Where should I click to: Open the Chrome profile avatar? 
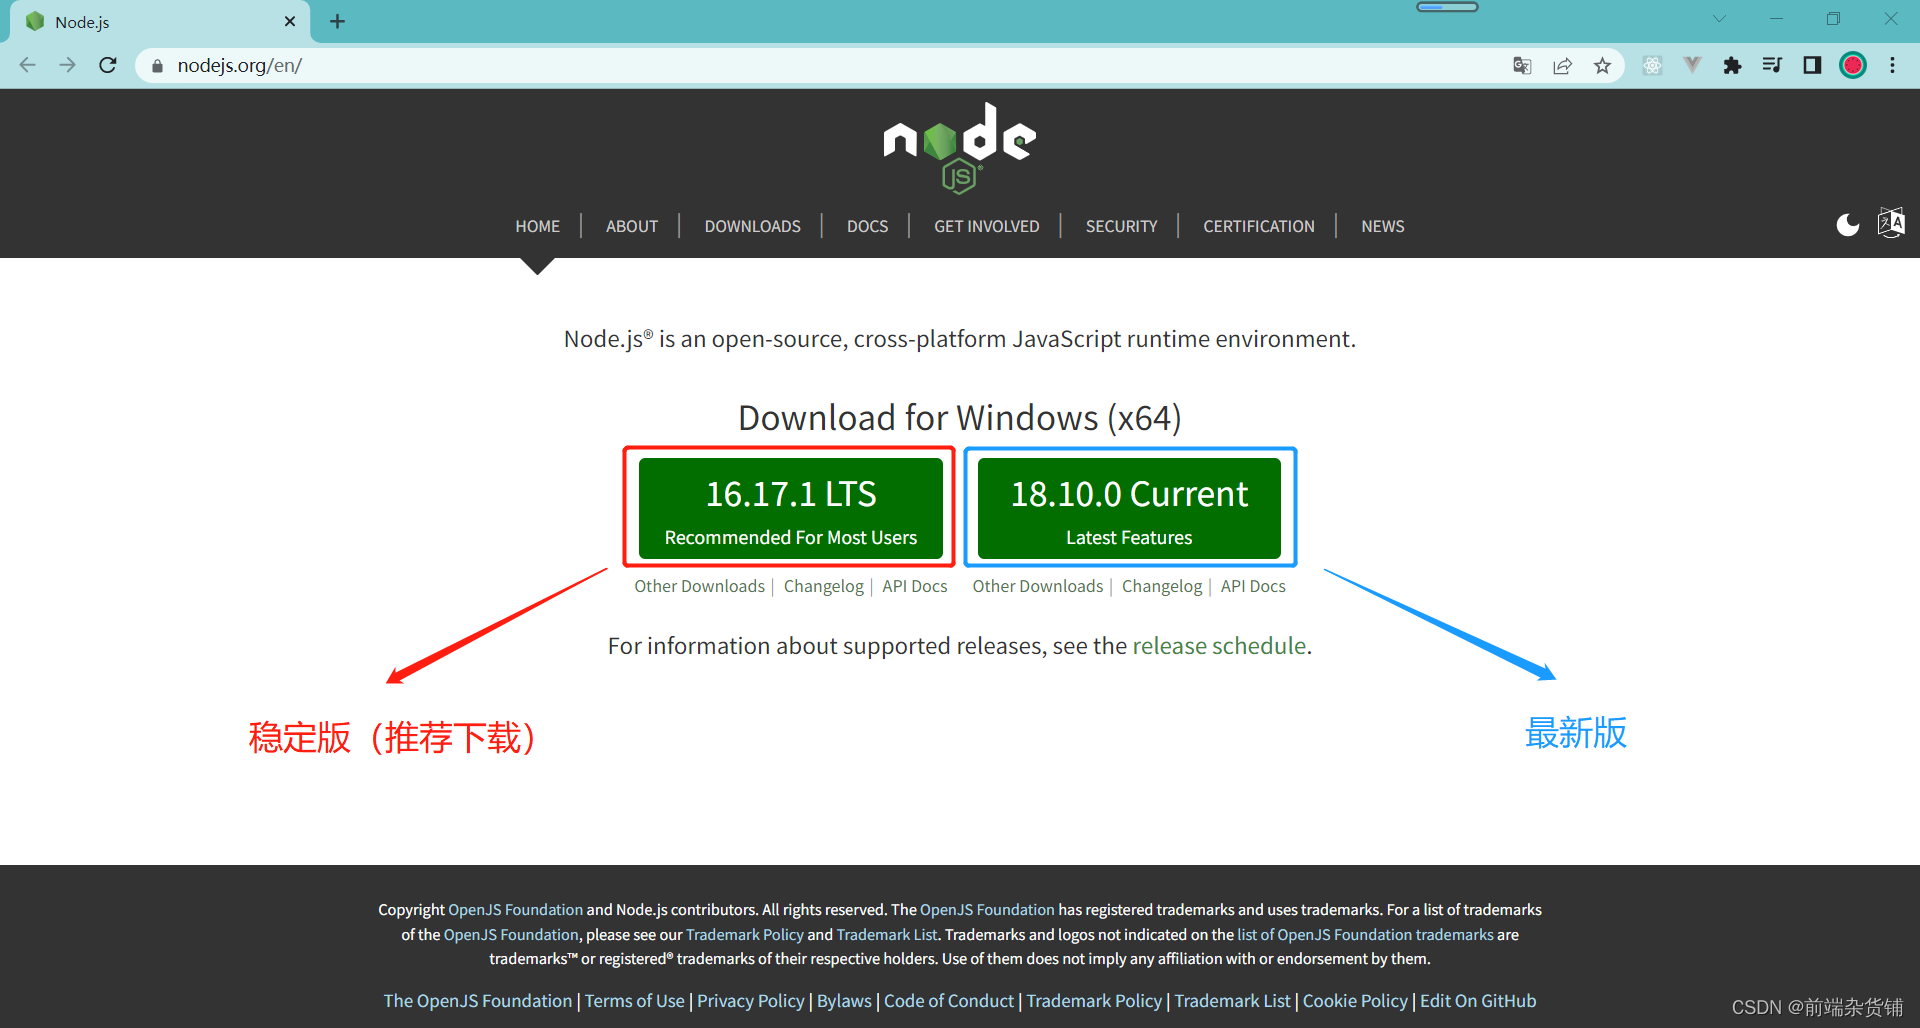click(1853, 66)
